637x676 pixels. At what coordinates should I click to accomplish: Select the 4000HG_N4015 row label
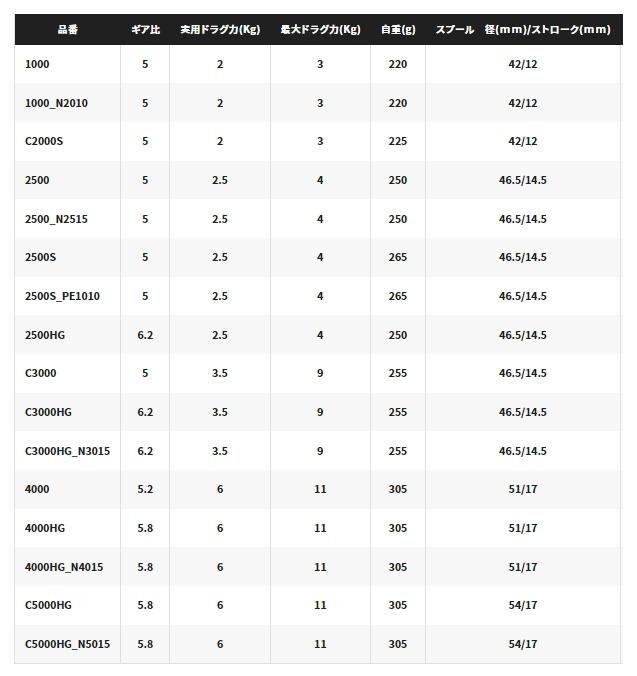64,567
